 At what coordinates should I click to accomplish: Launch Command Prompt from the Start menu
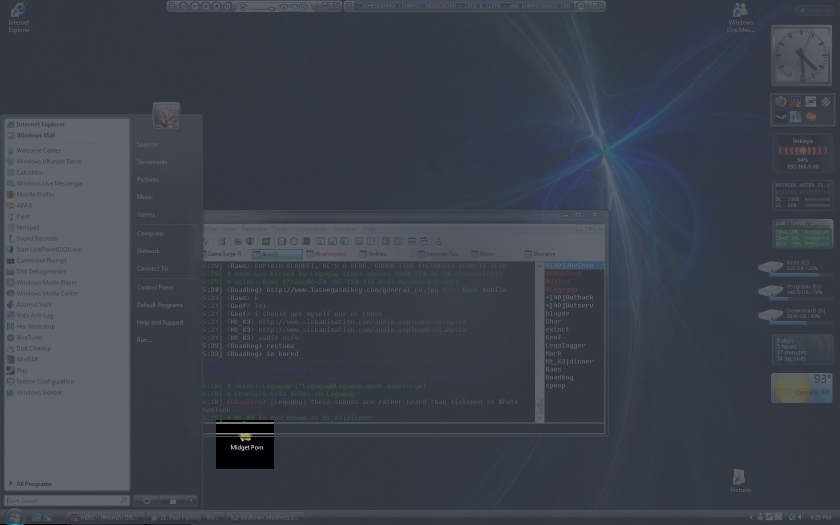[x=42, y=260]
